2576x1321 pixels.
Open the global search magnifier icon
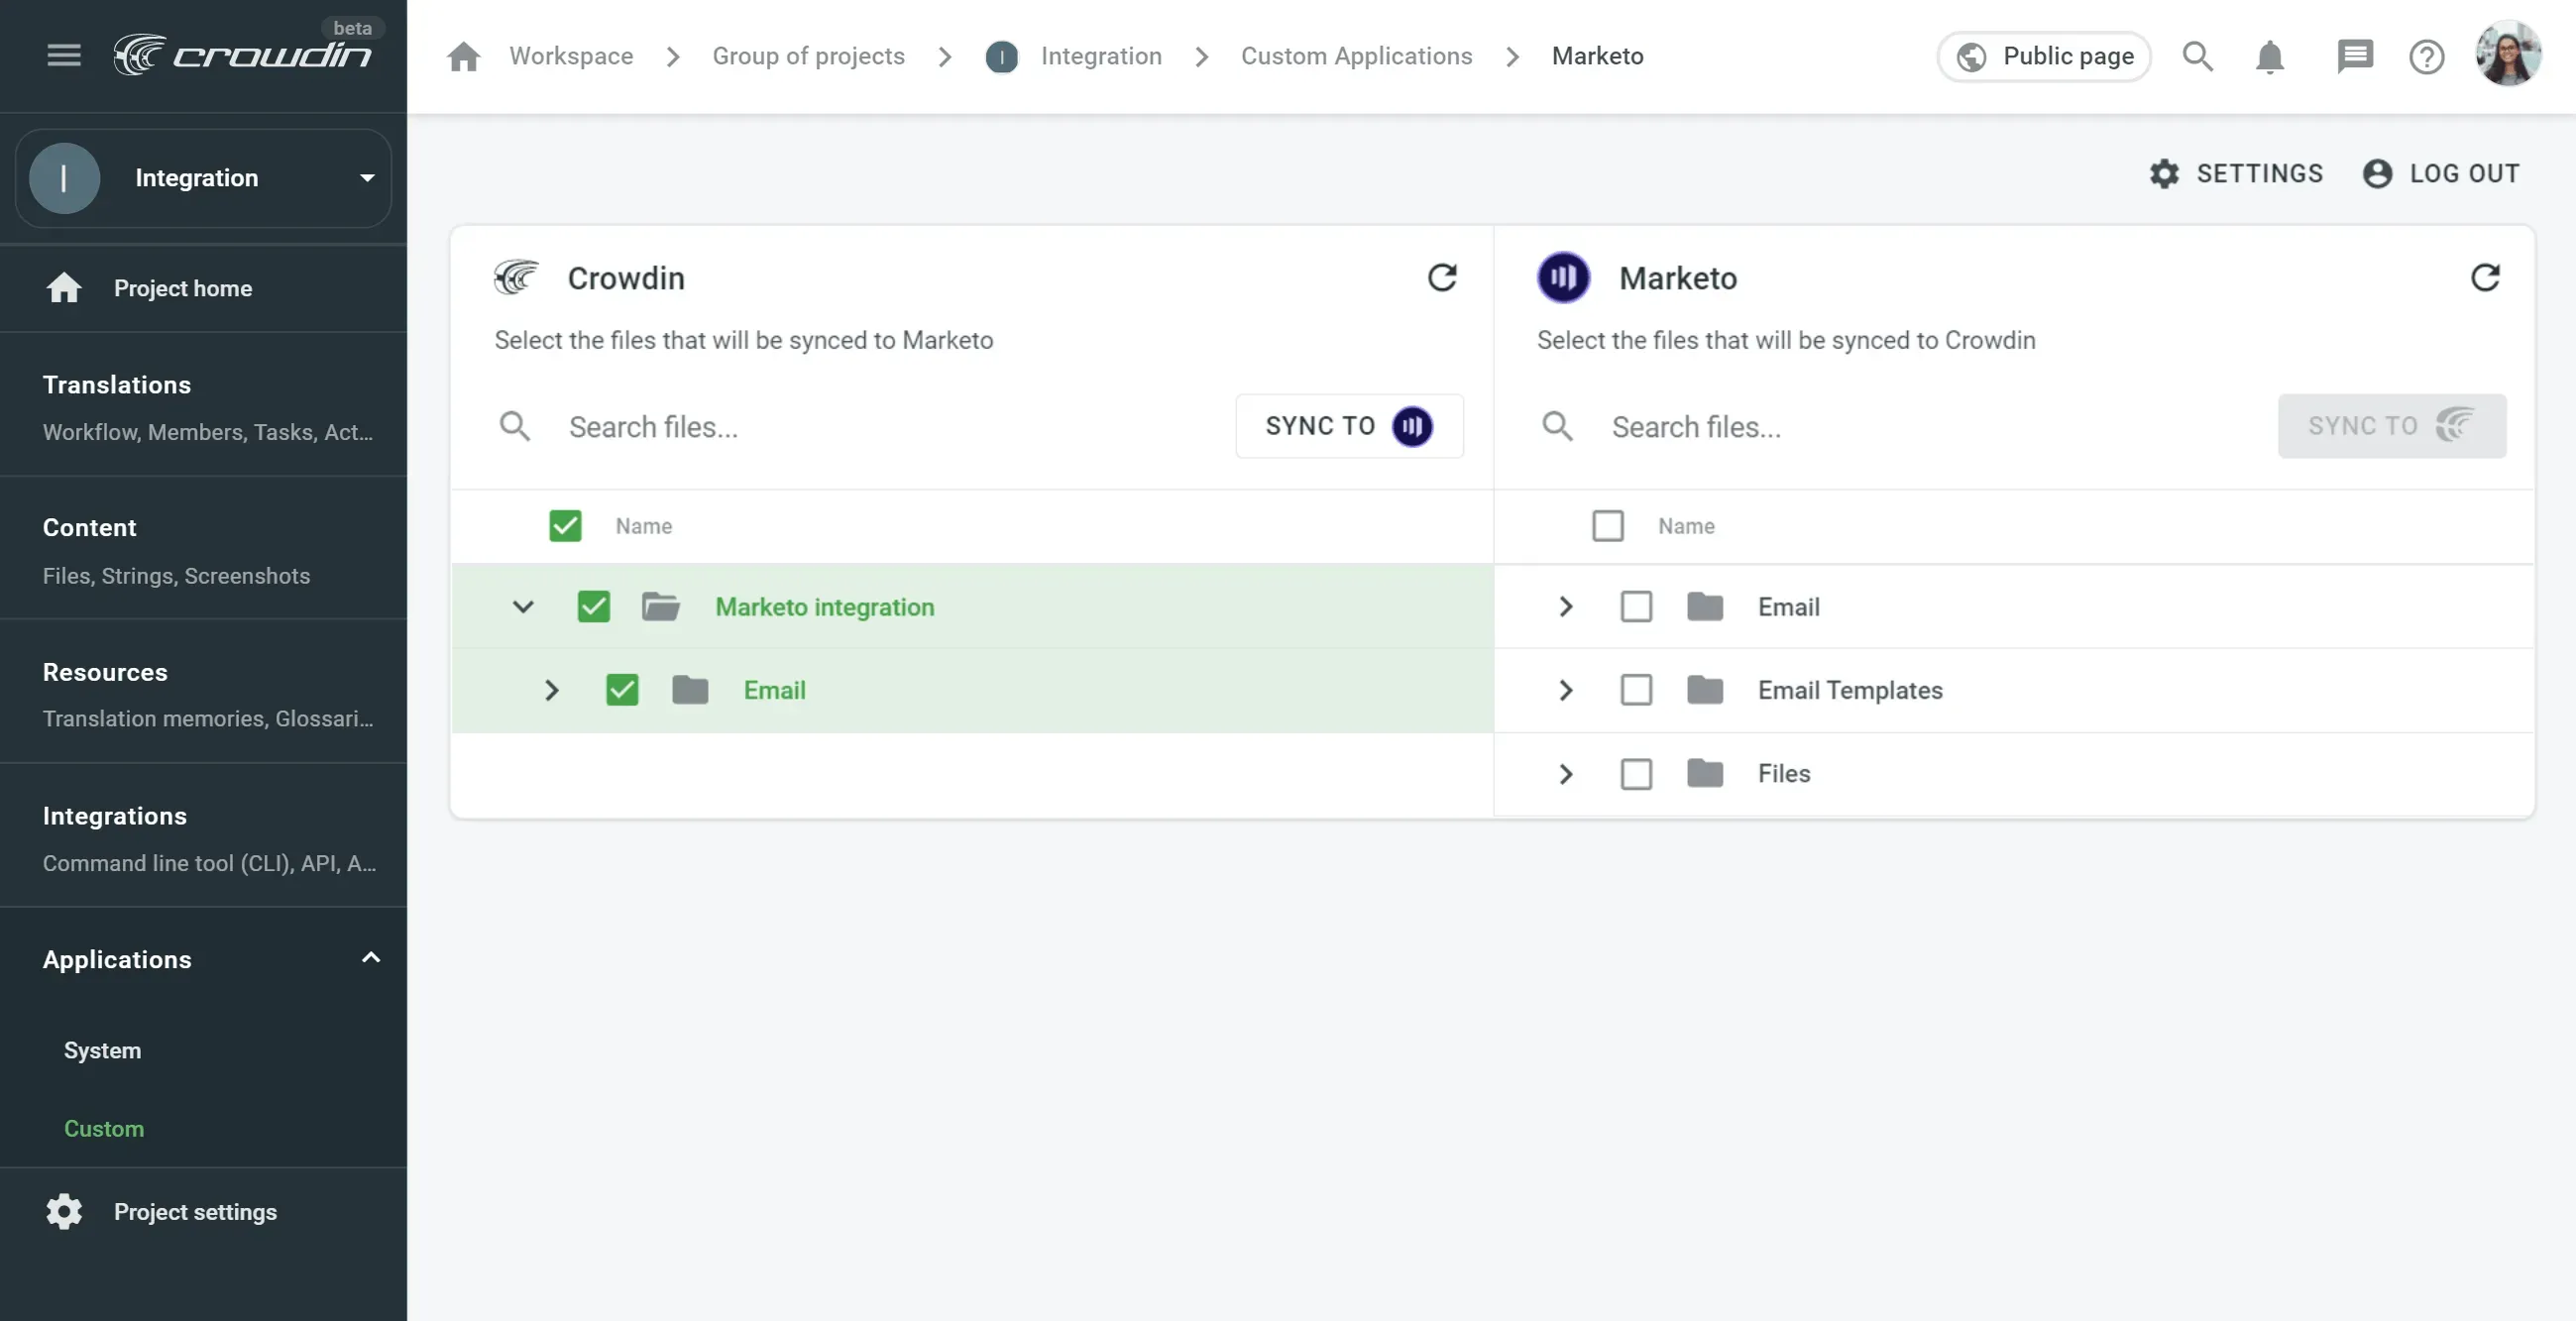pos(2197,57)
